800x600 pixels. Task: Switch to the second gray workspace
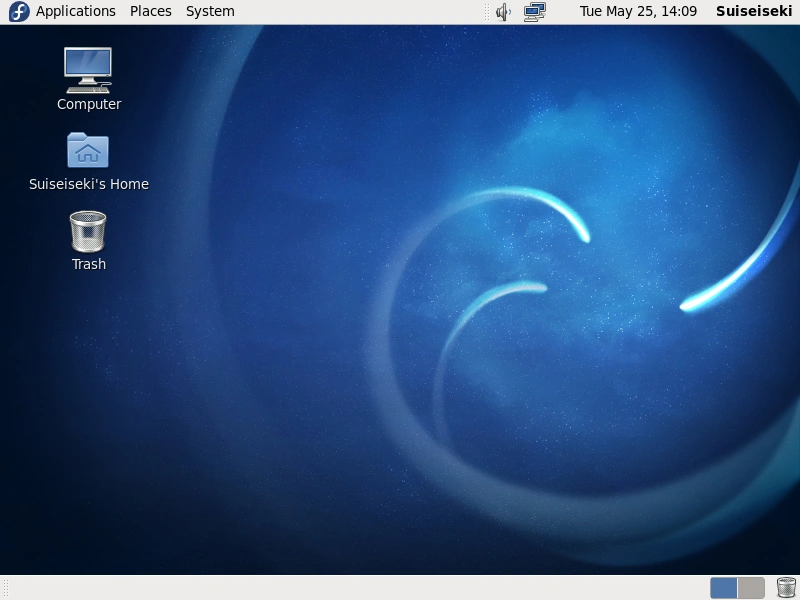[x=751, y=588]
